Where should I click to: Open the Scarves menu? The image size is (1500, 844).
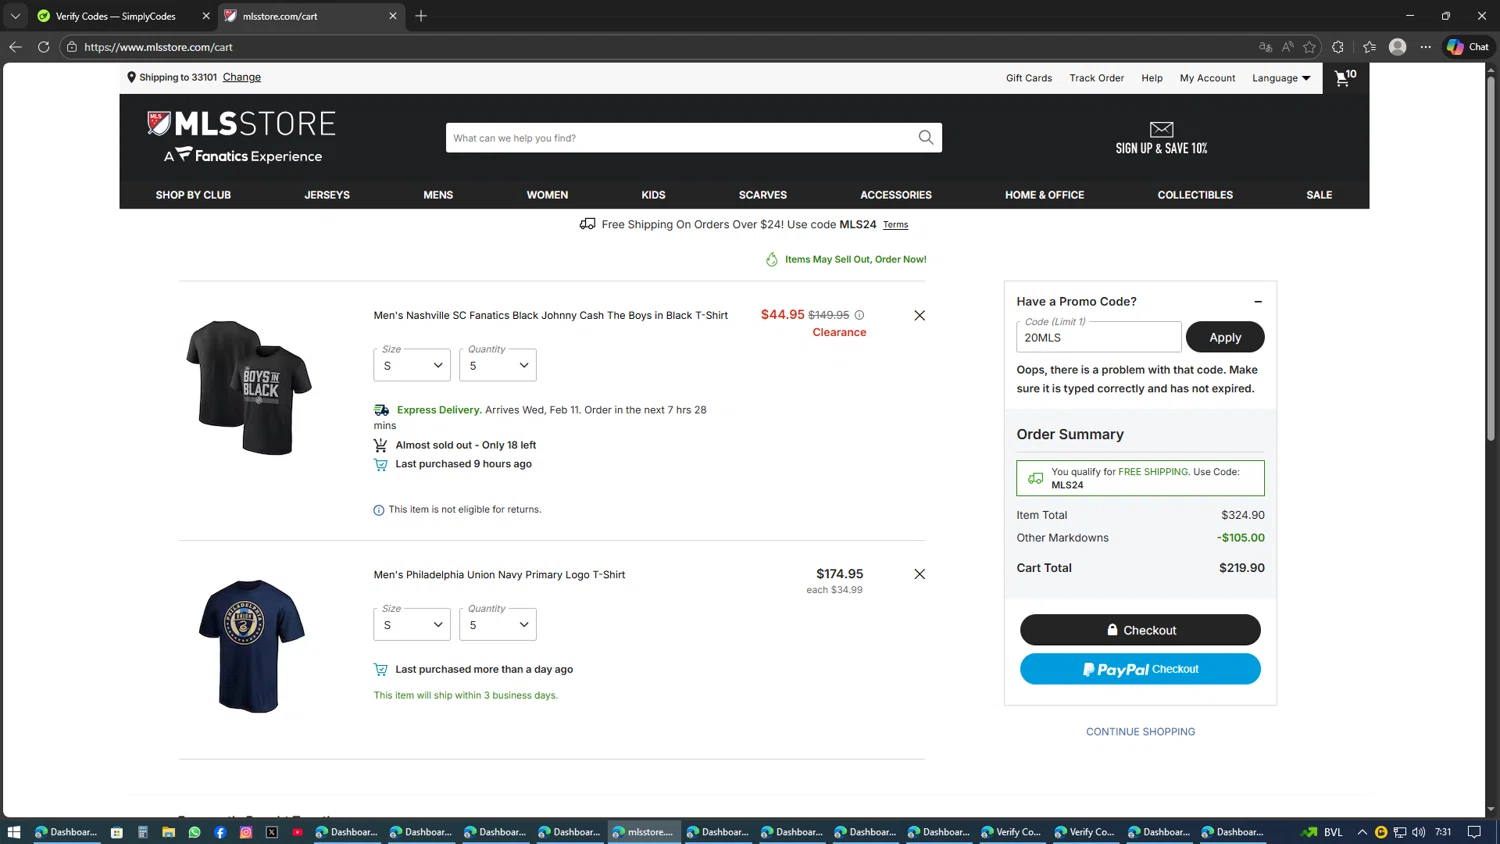(763, 195)
